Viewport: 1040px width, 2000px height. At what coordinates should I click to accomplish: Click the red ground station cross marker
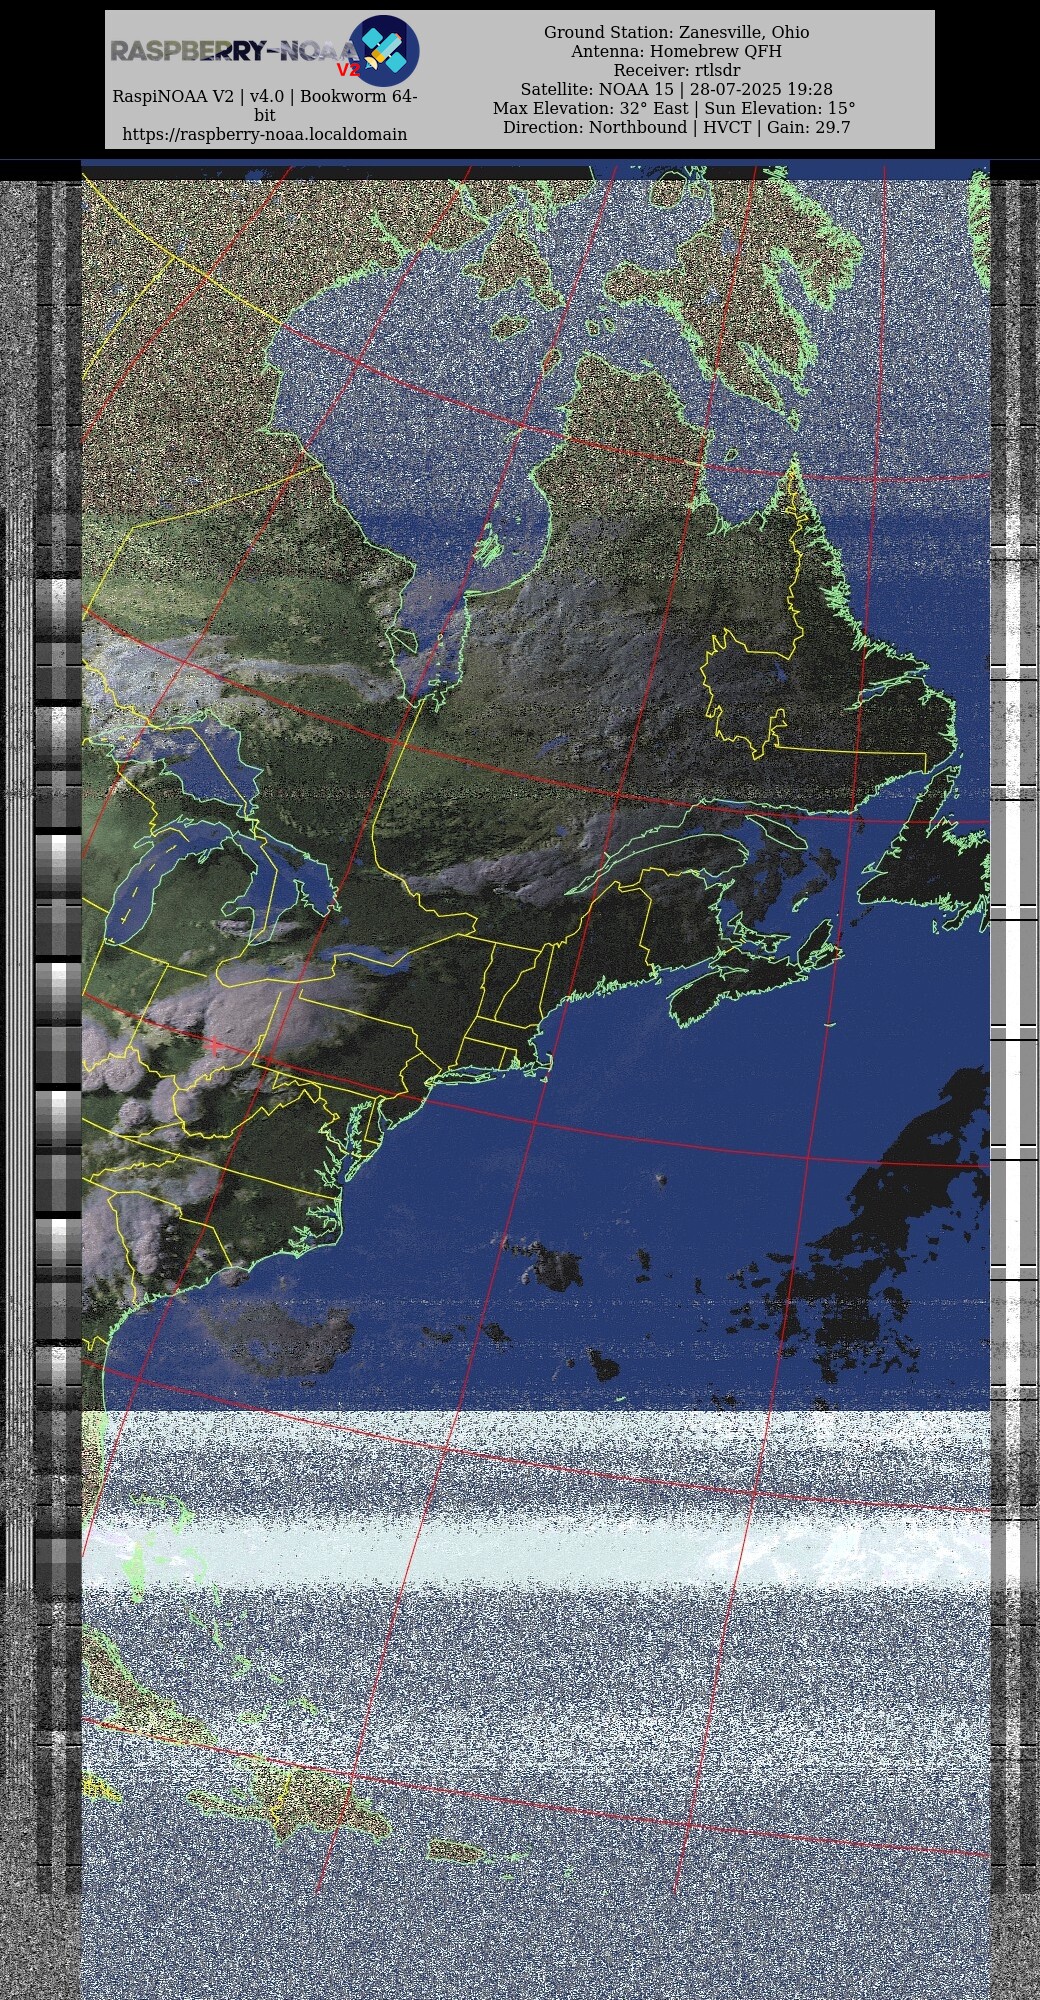click(x=214, y=1045)
